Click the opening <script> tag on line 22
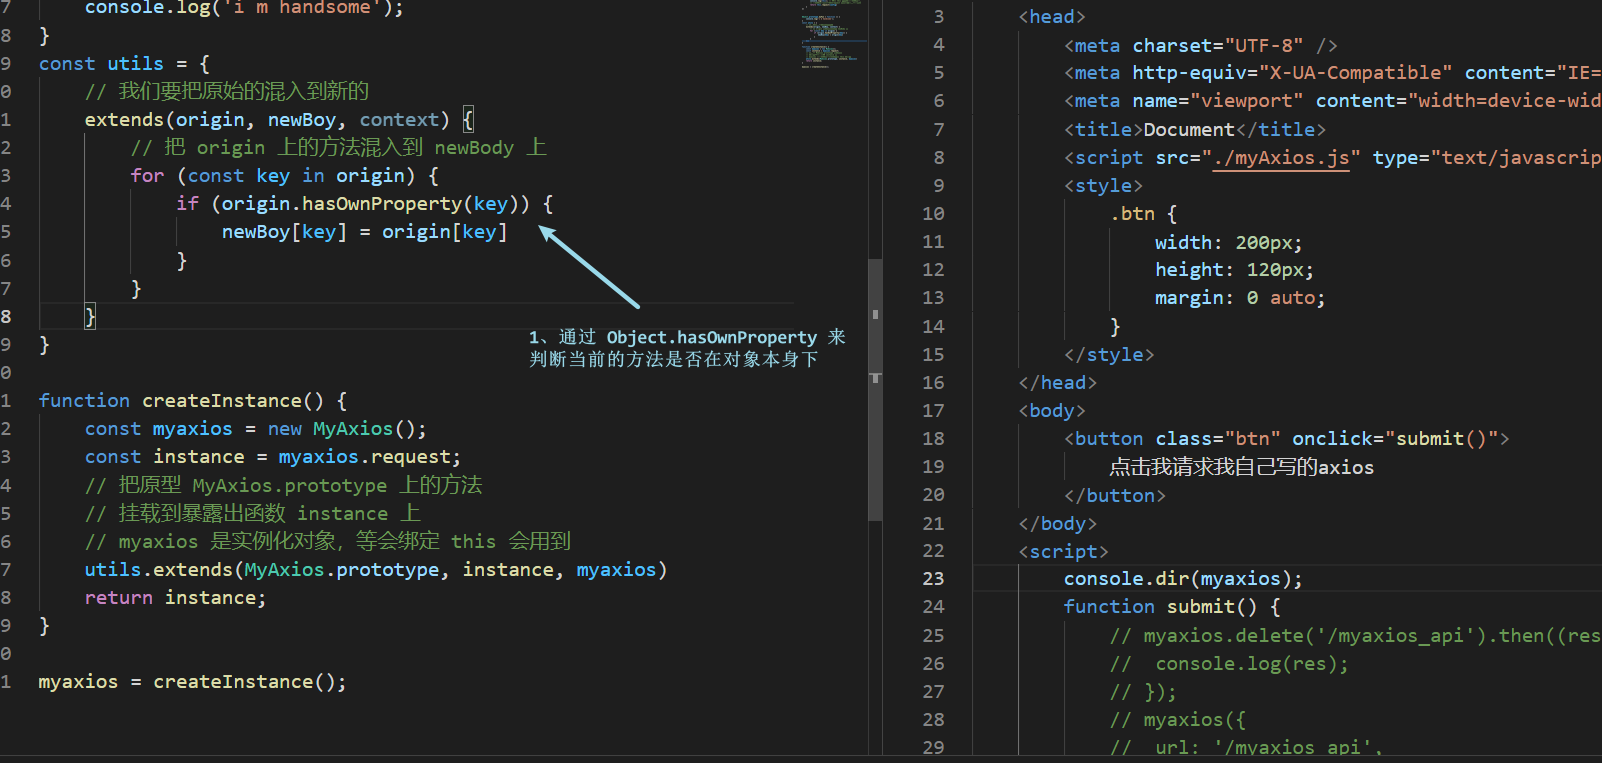The height and width of the screenshot is (763, 1602). [x=1063, y=551]
